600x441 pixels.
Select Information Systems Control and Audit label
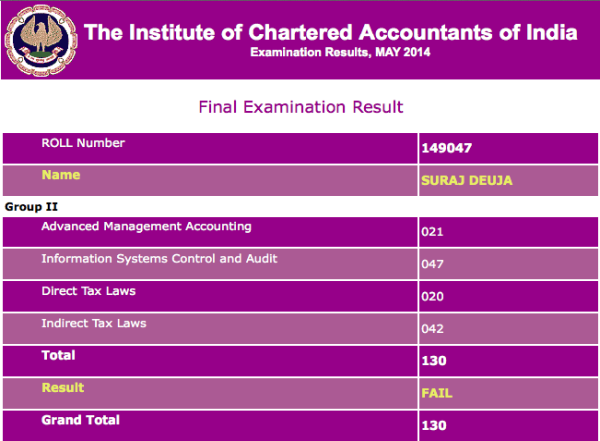coord(159,259)
